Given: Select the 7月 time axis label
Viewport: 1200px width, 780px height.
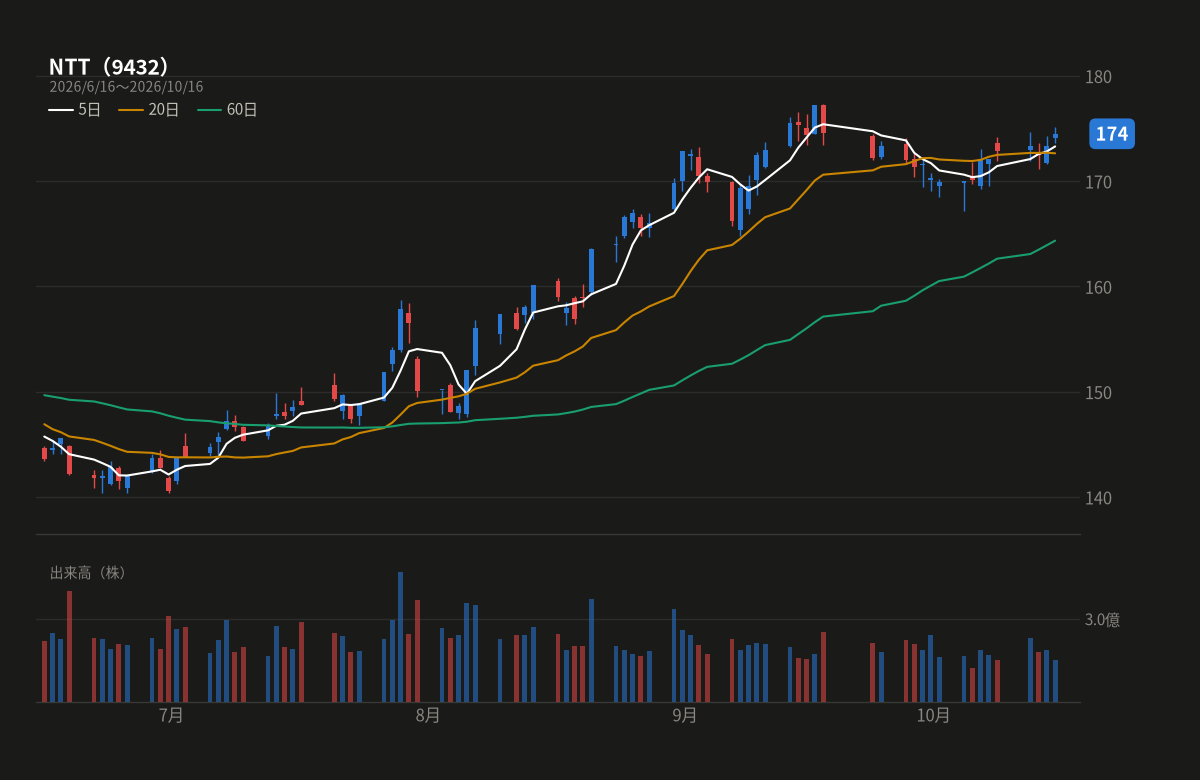Looking at the screenshot, I should (171, 715).
